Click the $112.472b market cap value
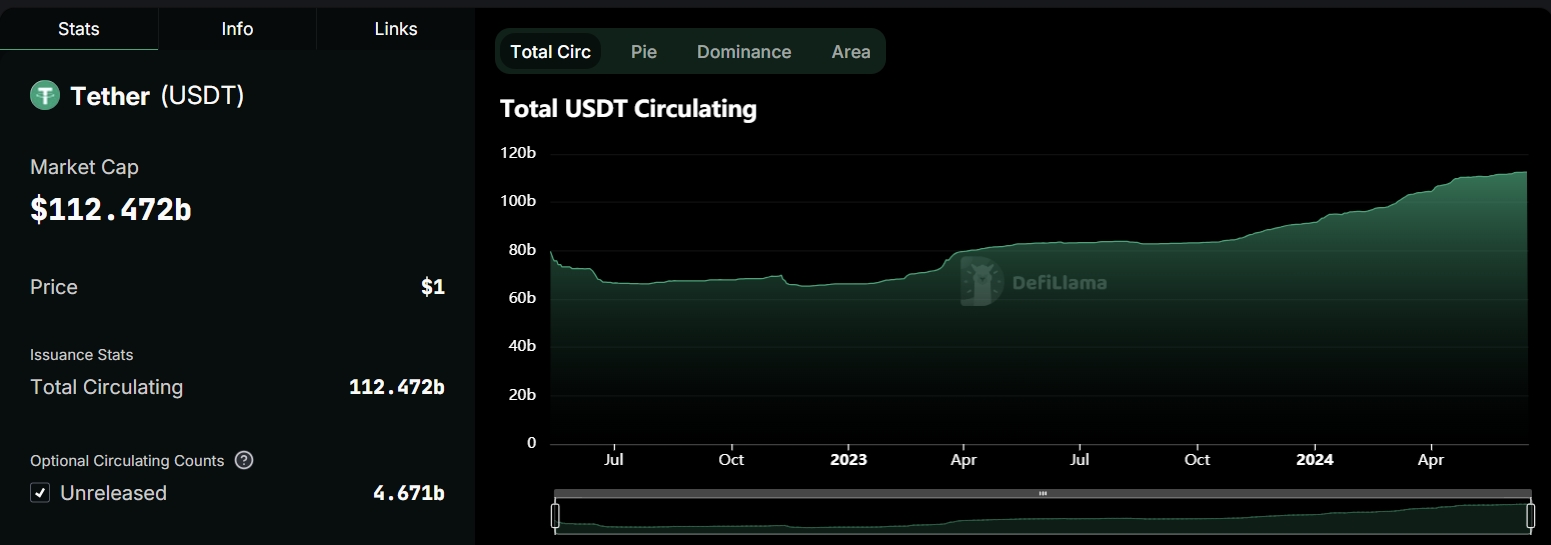This screenshot has width=1551, height=545. pyautogui.click(x=110, y=209)
